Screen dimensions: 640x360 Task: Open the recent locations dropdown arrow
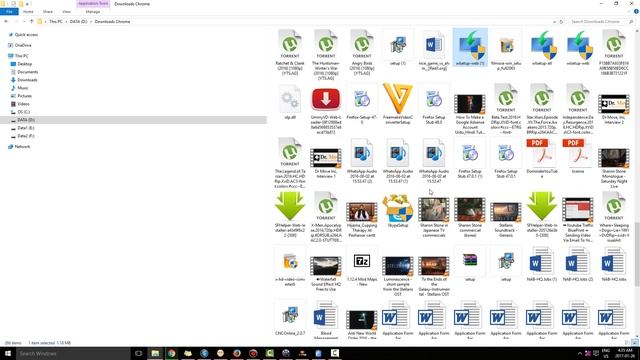coord(24,21)
